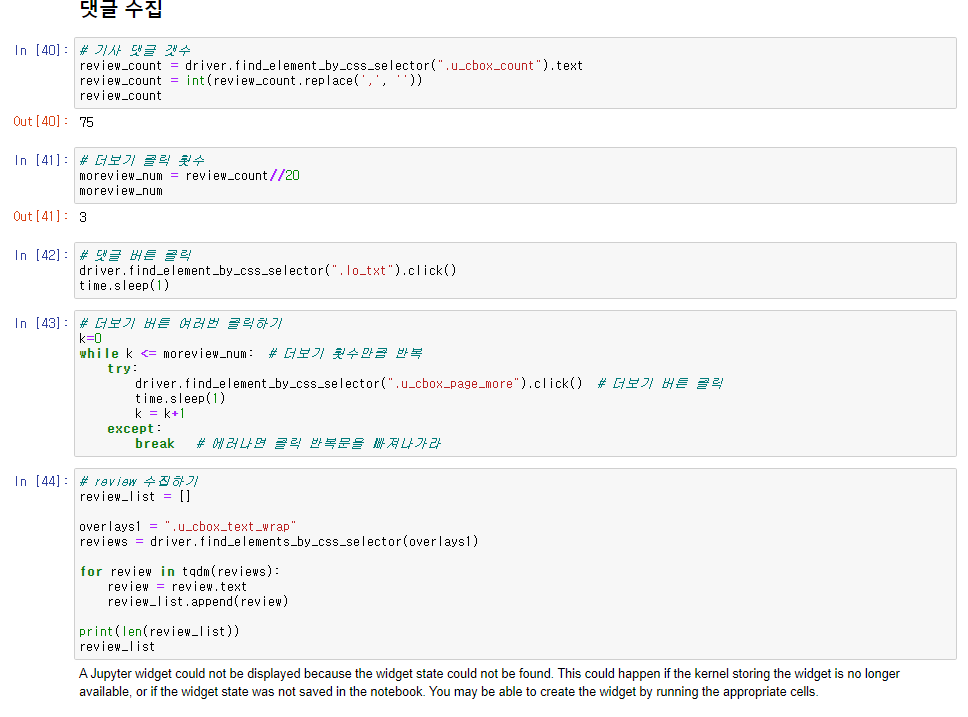Click the '.u_cbox_page_more' selector string
The image size is (968, 717).
coord(453,384)
